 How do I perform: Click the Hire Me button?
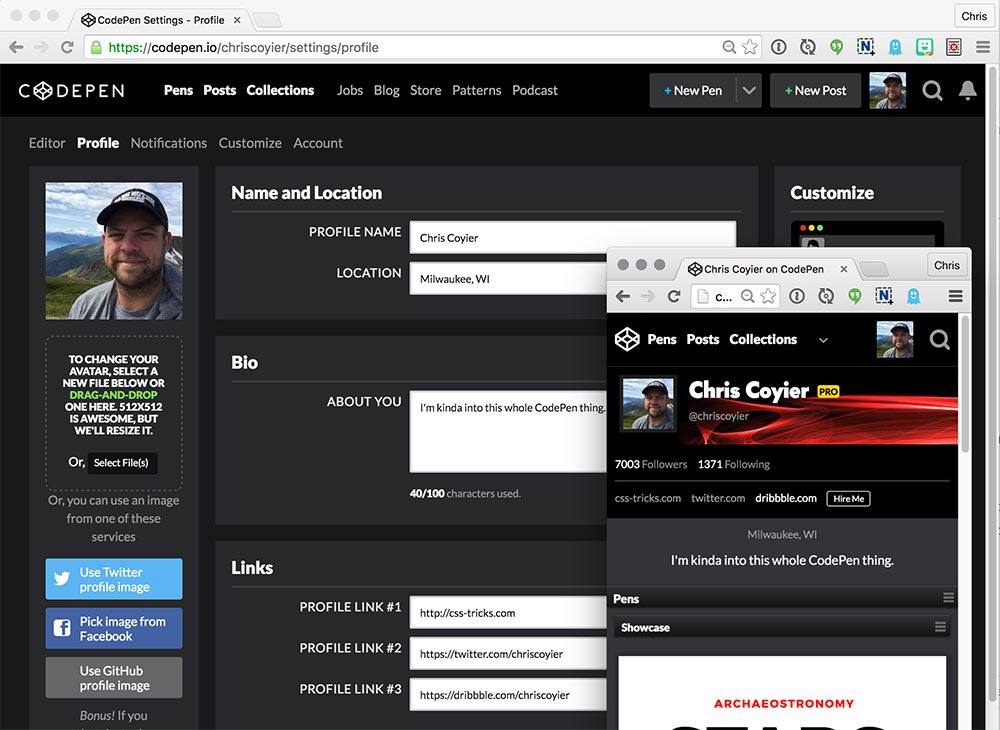pos(848,498)
